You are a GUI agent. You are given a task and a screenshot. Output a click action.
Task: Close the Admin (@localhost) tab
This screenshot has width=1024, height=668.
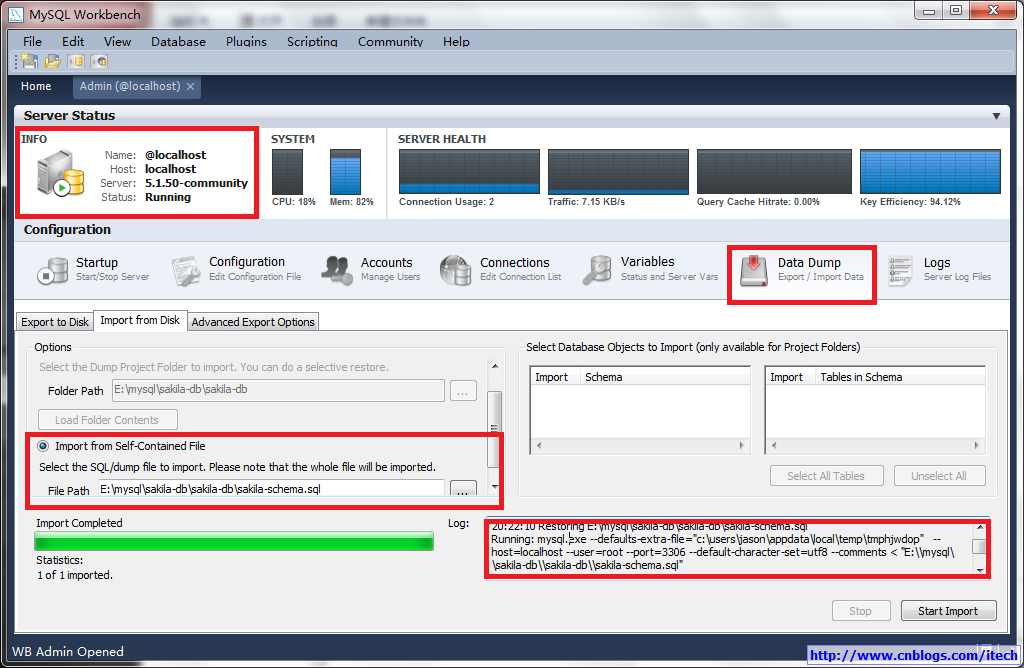point(190,87)
